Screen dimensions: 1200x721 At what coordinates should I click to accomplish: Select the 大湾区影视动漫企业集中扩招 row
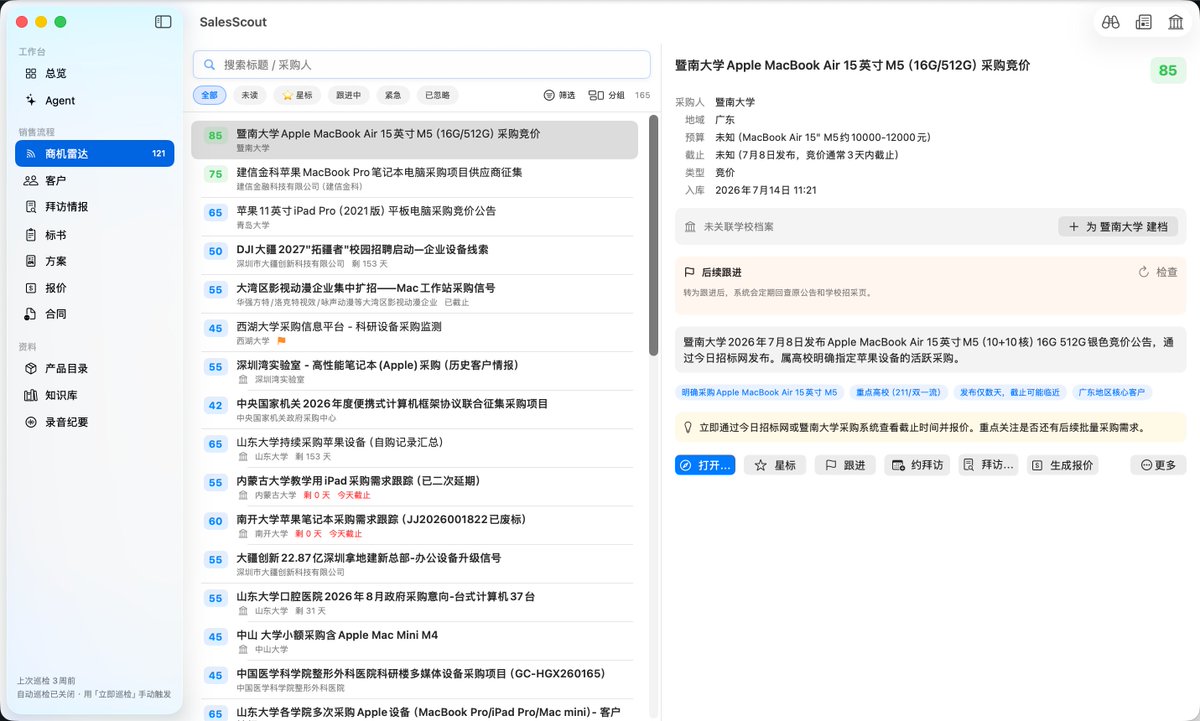click(414, 294)
